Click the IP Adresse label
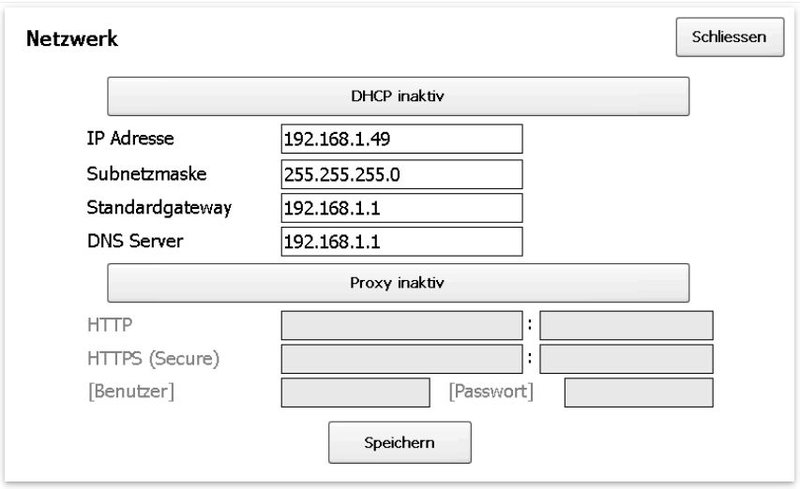Screen dimensions: 800x489 [130, 138]
